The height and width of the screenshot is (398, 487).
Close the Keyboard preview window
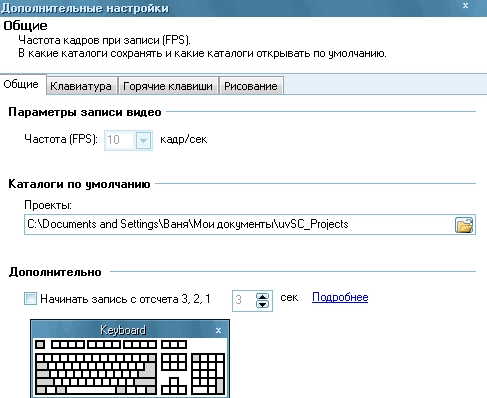click(x=218, y=330)
